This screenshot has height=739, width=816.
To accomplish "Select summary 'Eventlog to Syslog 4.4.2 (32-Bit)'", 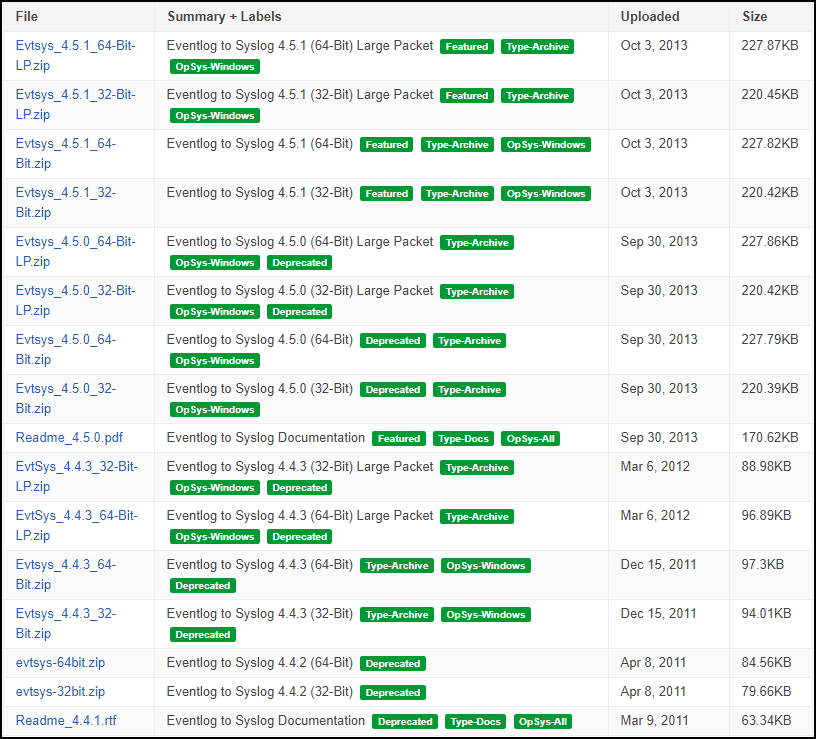I will [x=260, y=692].
